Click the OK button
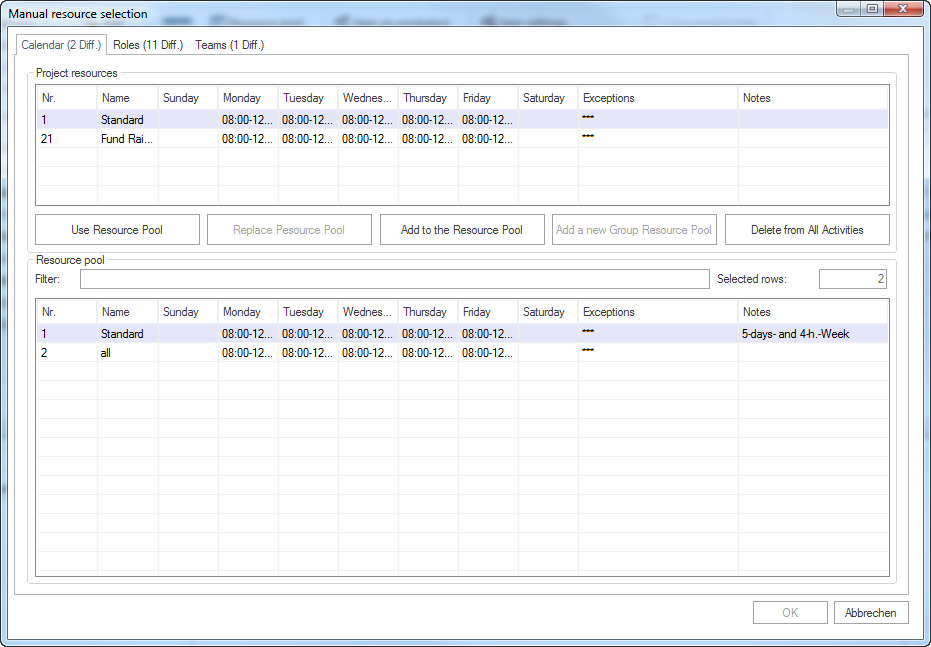This screenshot has height=647, width=931. (790, 613)
